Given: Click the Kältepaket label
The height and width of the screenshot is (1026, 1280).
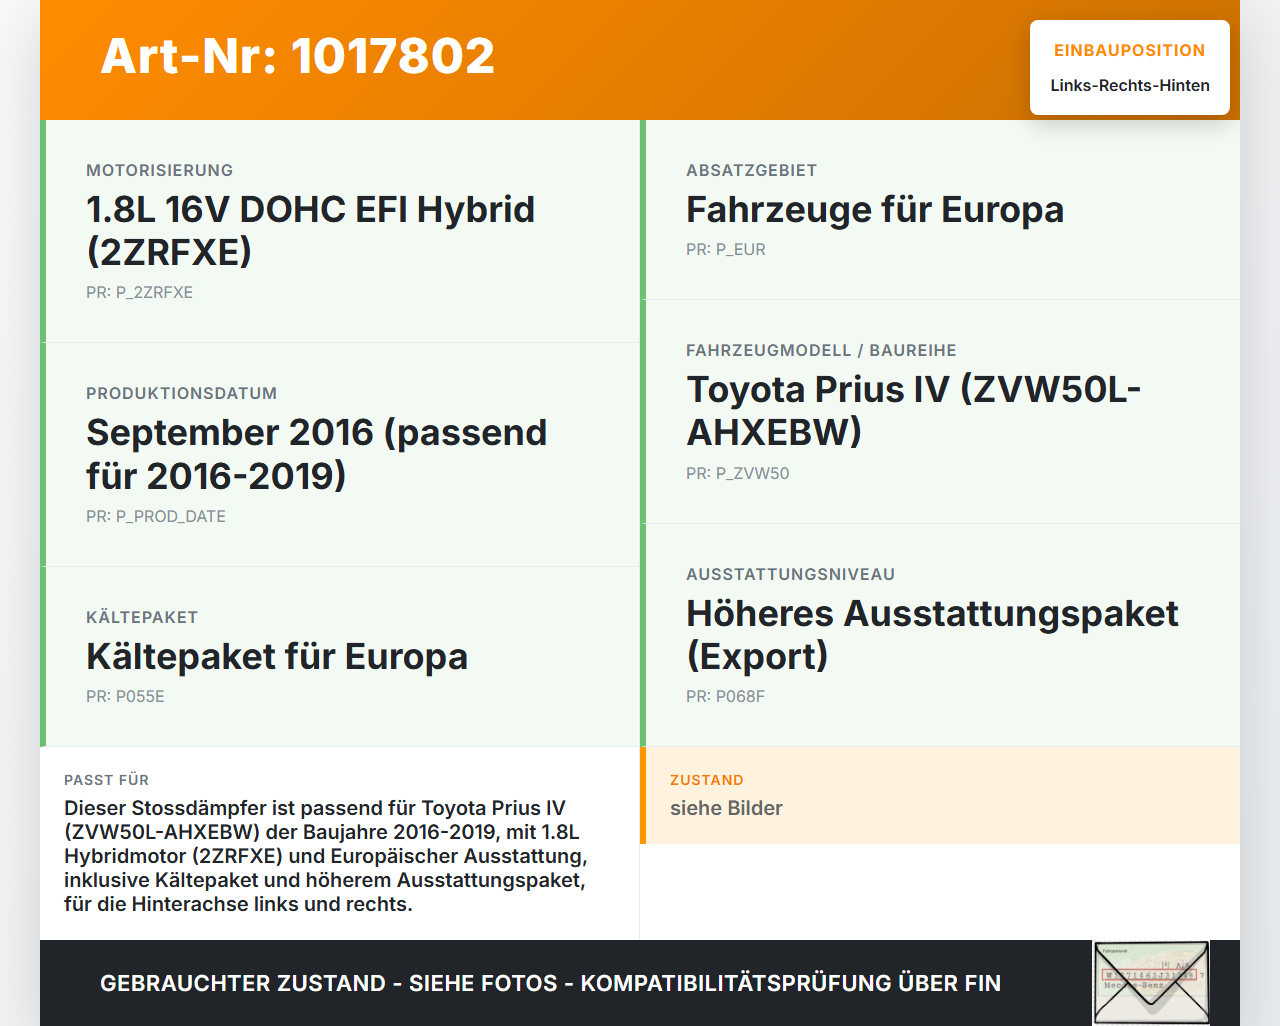Looking at the screenshot, I should tap(142, 617).
